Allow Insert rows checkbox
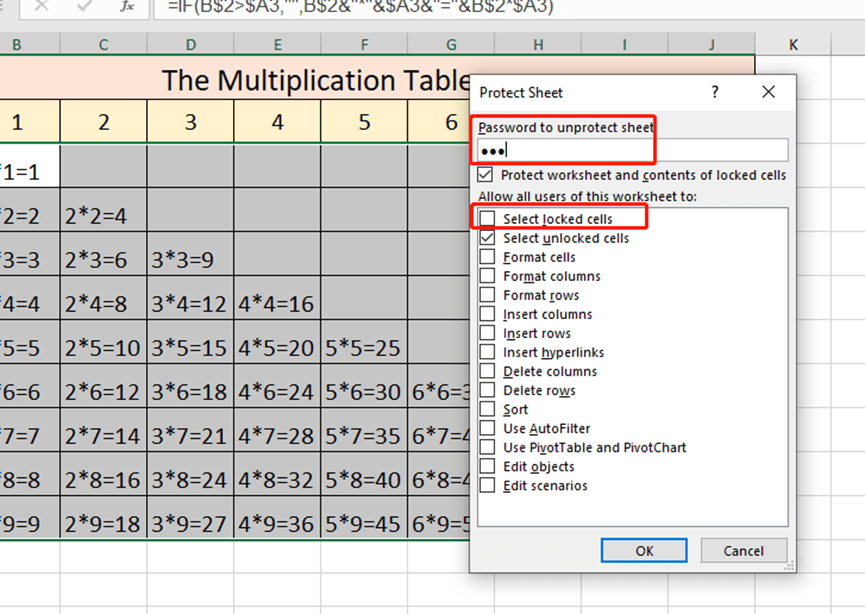The height and width of the screenshot is (614, 865). coord(488,333)
